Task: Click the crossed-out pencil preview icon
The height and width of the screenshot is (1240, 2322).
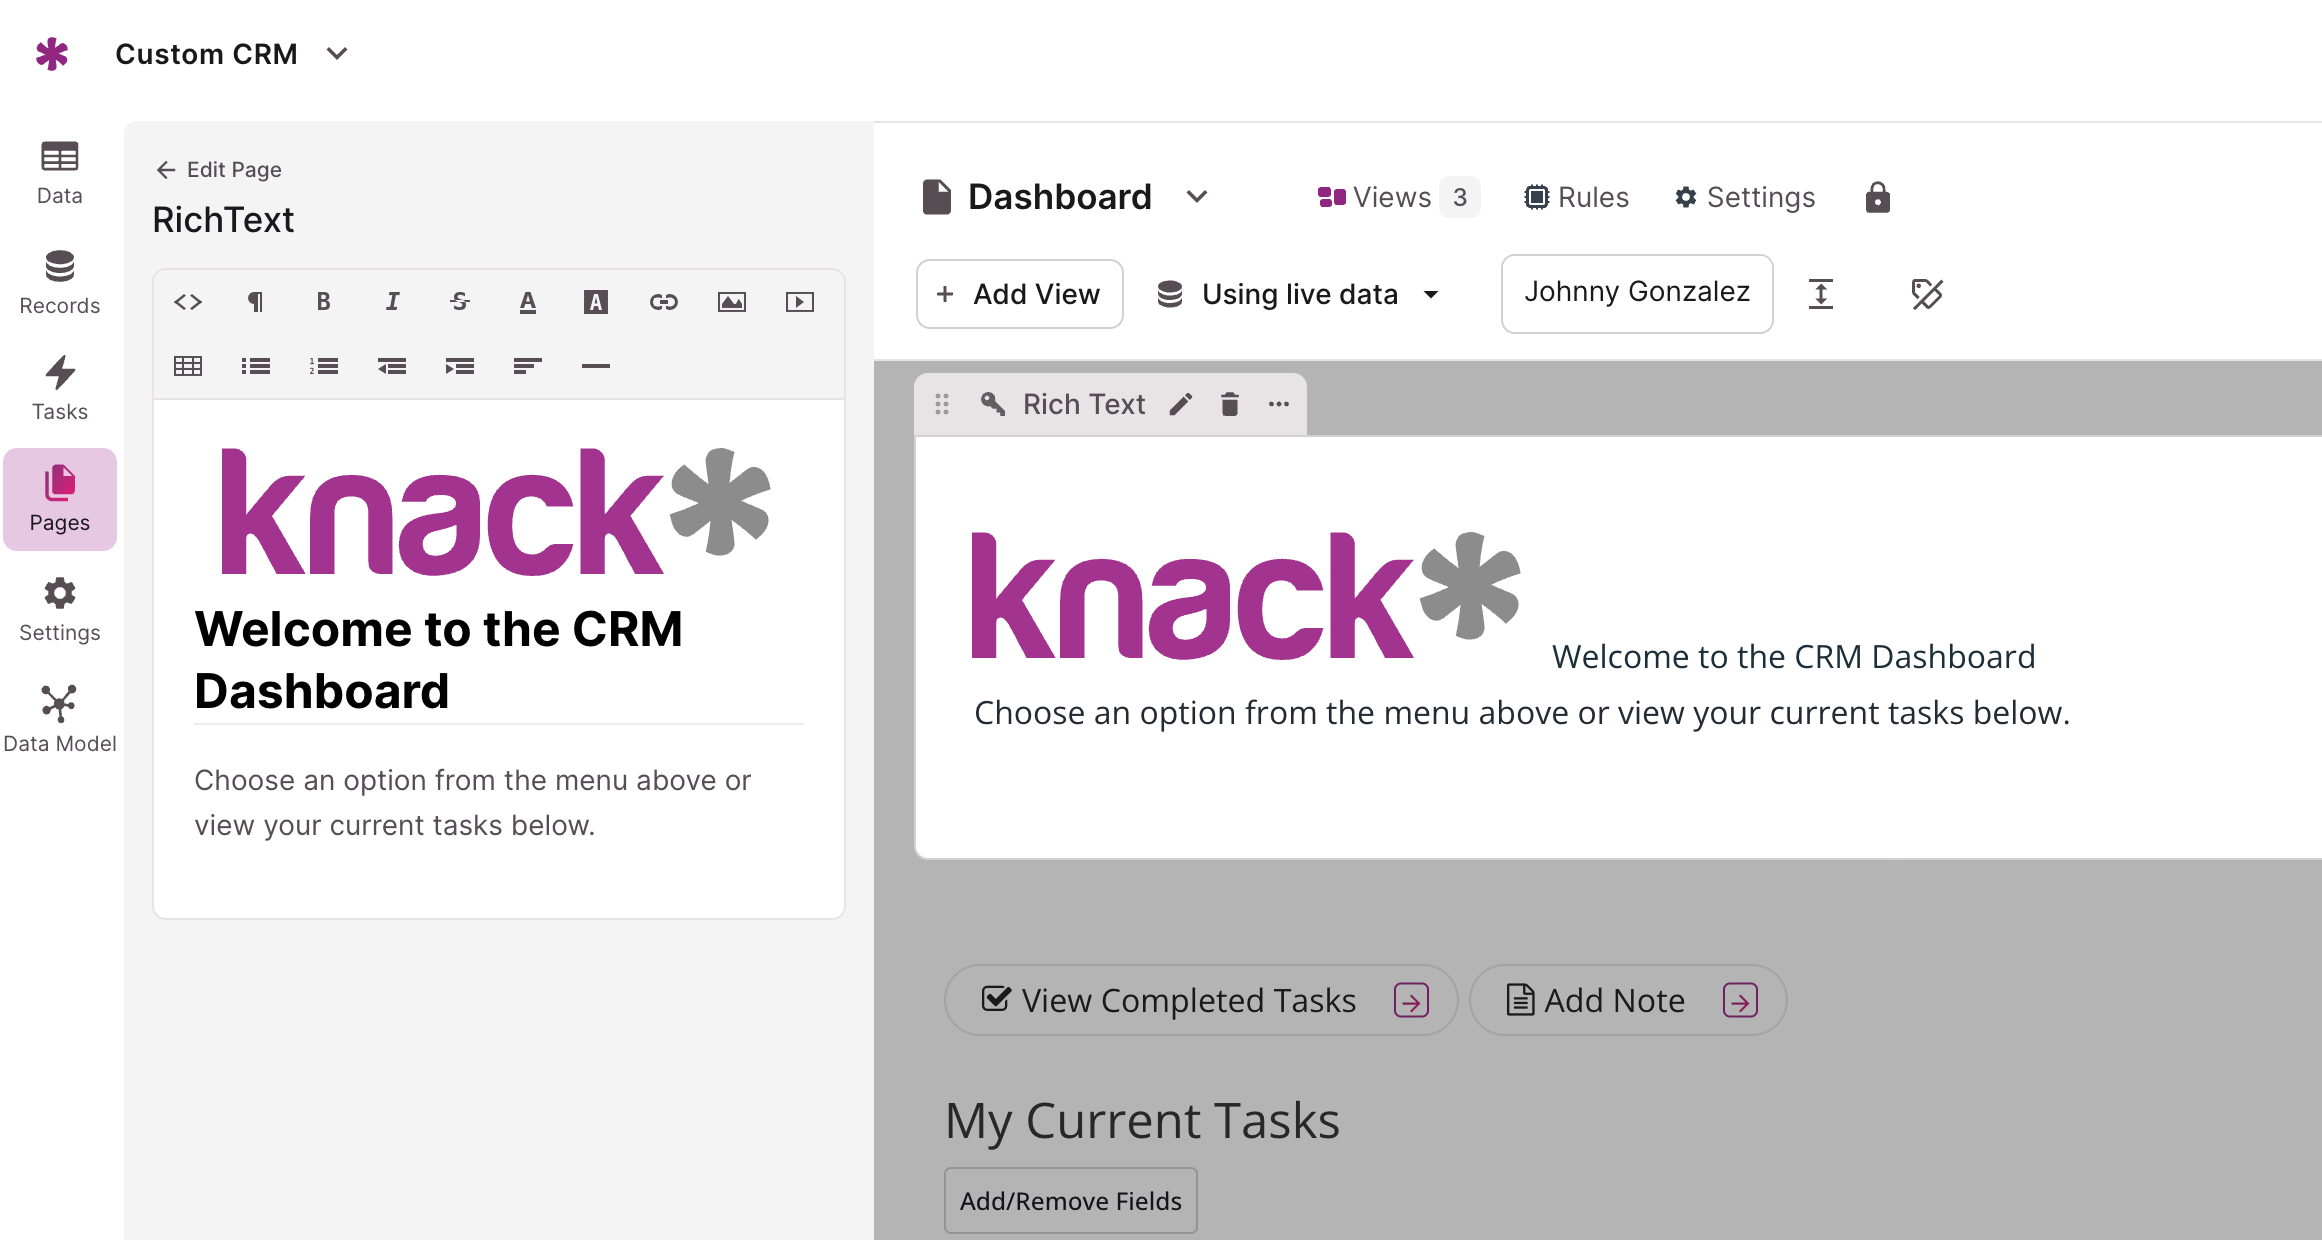Action: pos(1927,294)
